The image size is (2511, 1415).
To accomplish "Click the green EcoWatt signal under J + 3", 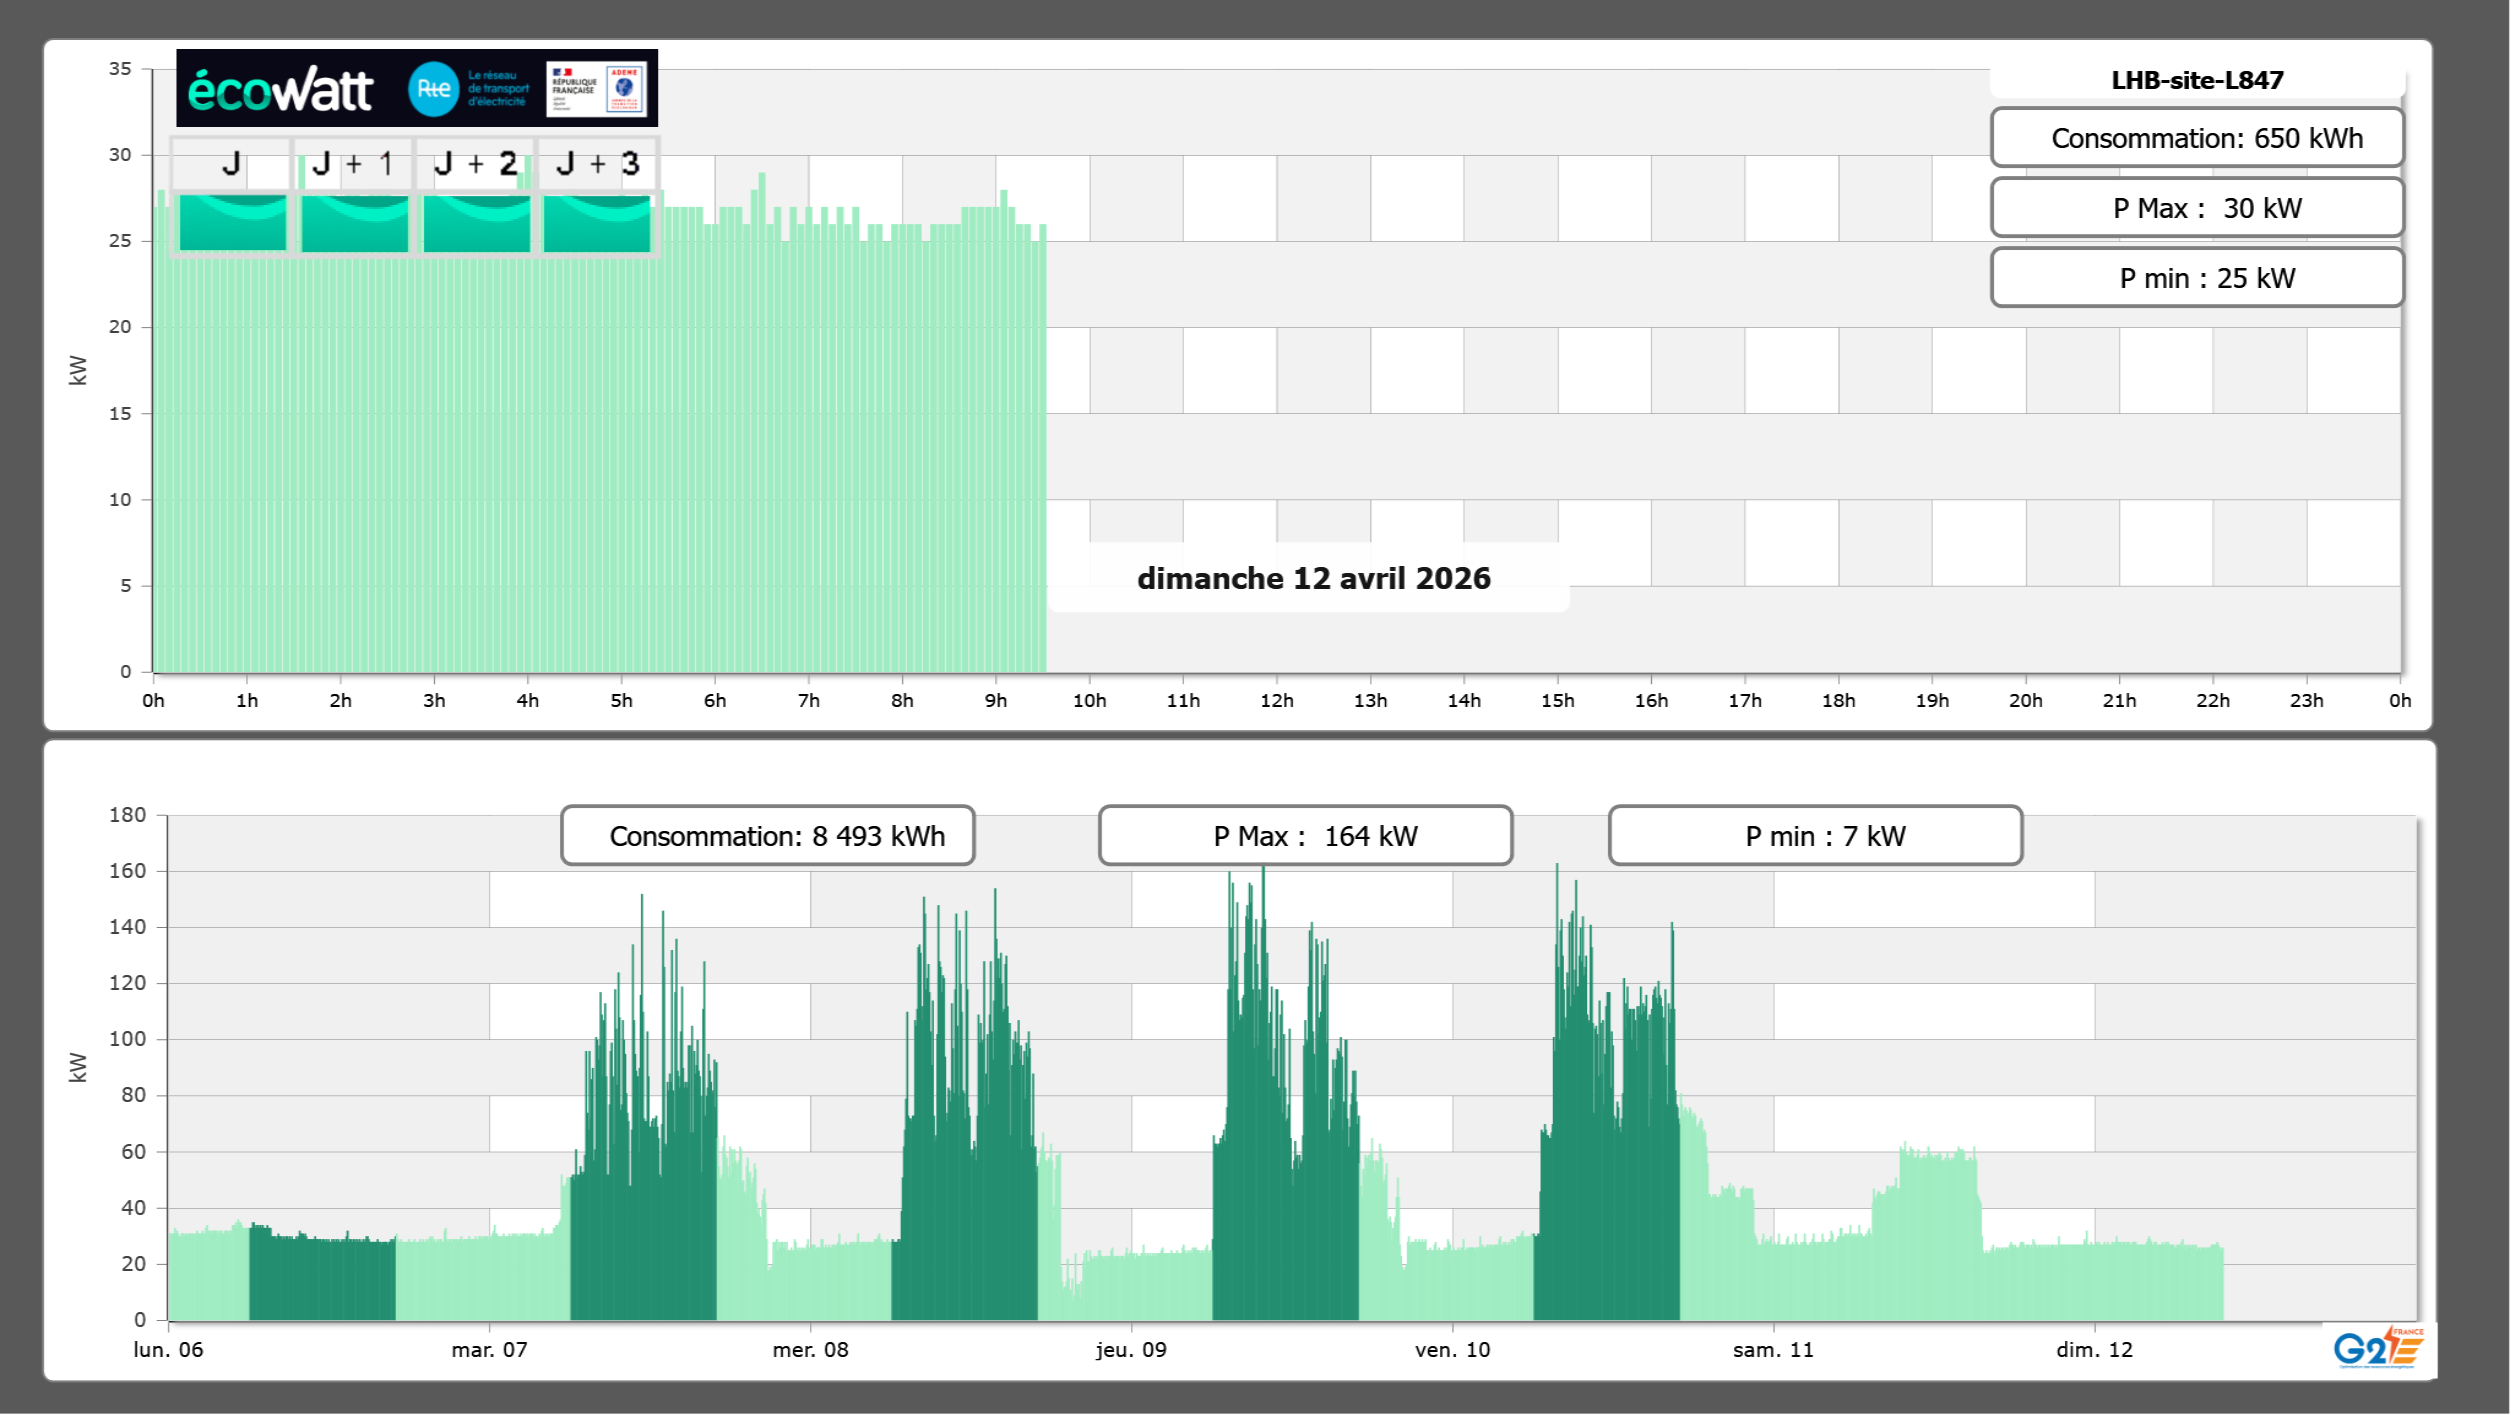I will 597,222.
